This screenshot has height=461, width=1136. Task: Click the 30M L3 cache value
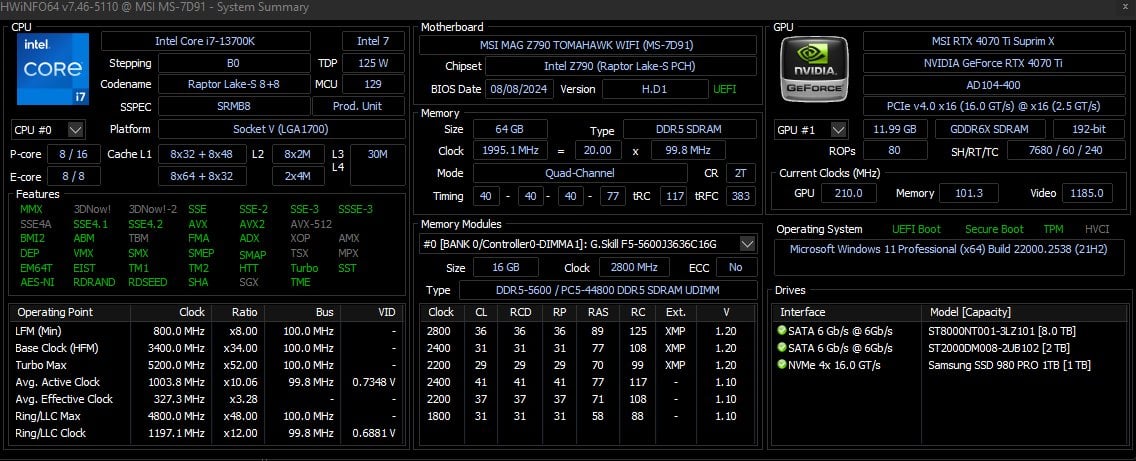click(377, 165)
